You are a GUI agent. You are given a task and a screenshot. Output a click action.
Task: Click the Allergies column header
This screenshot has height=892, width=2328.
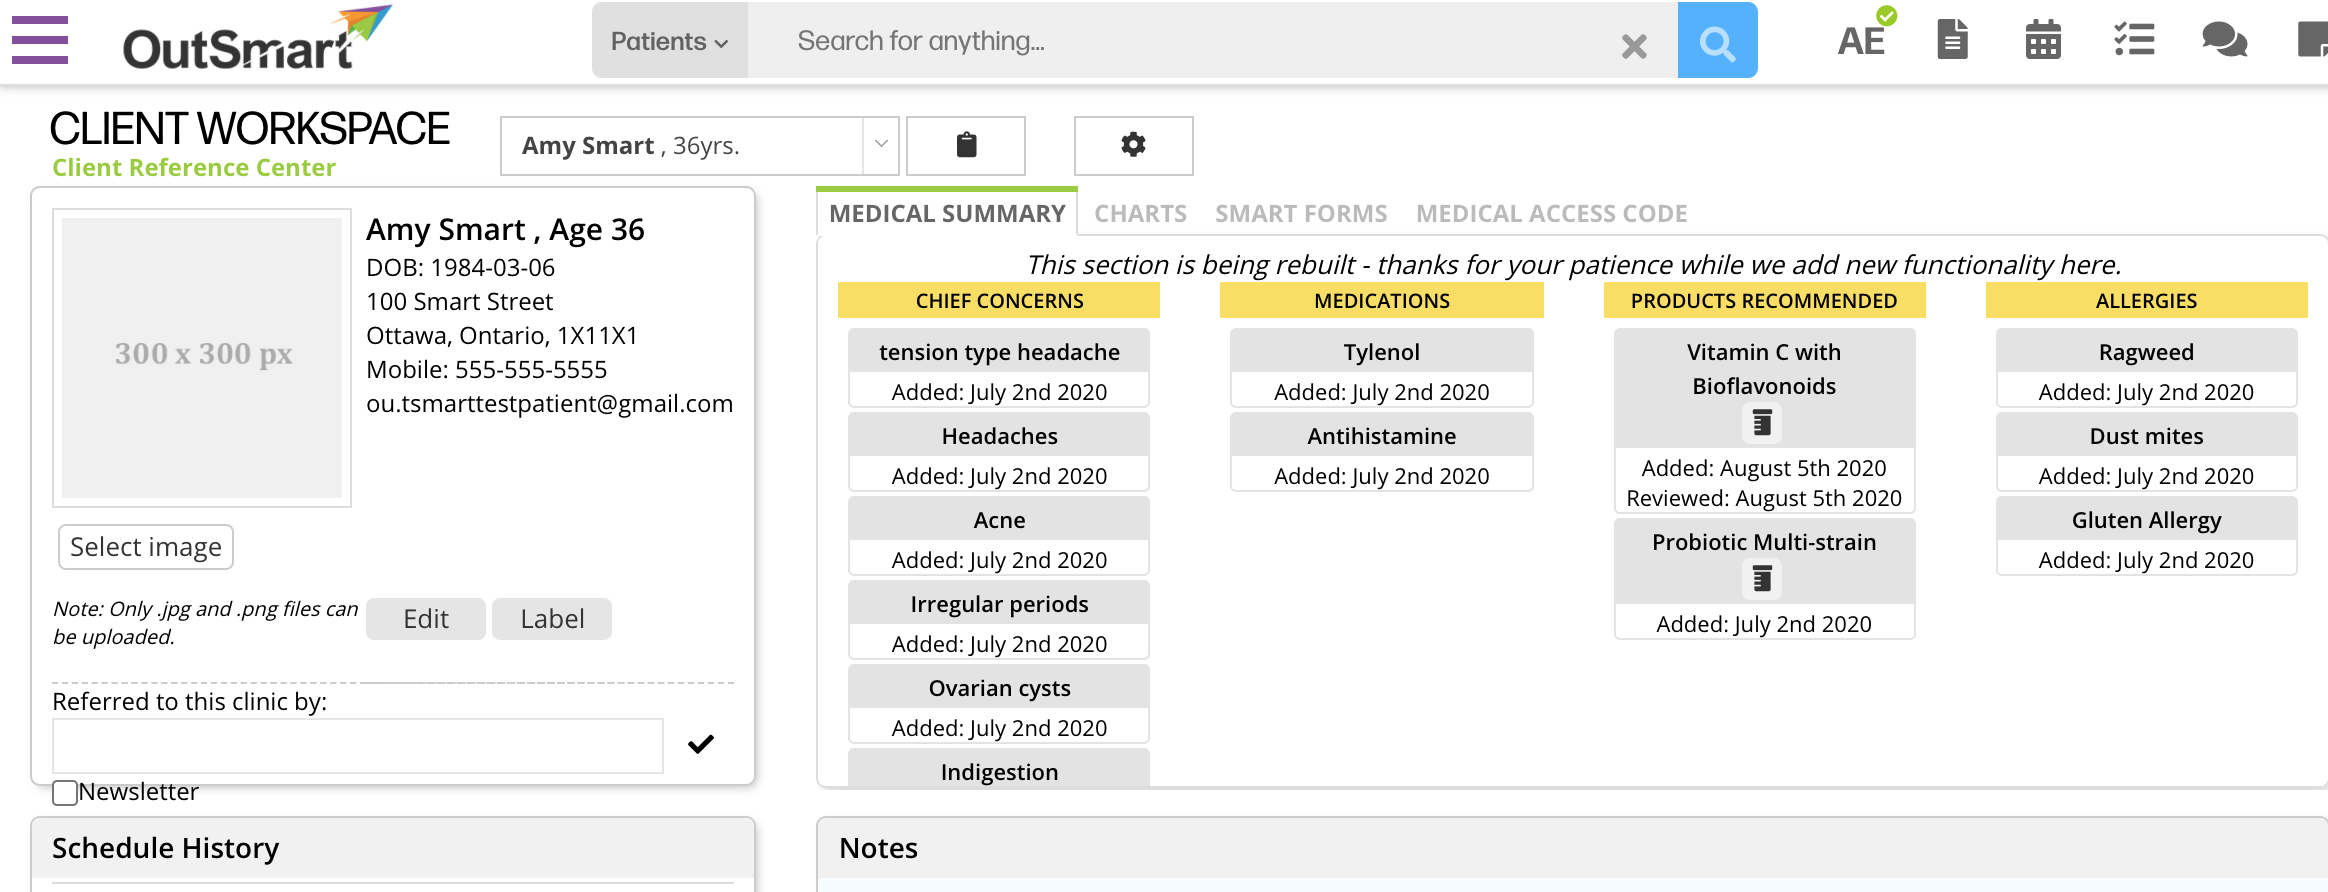2146,300
